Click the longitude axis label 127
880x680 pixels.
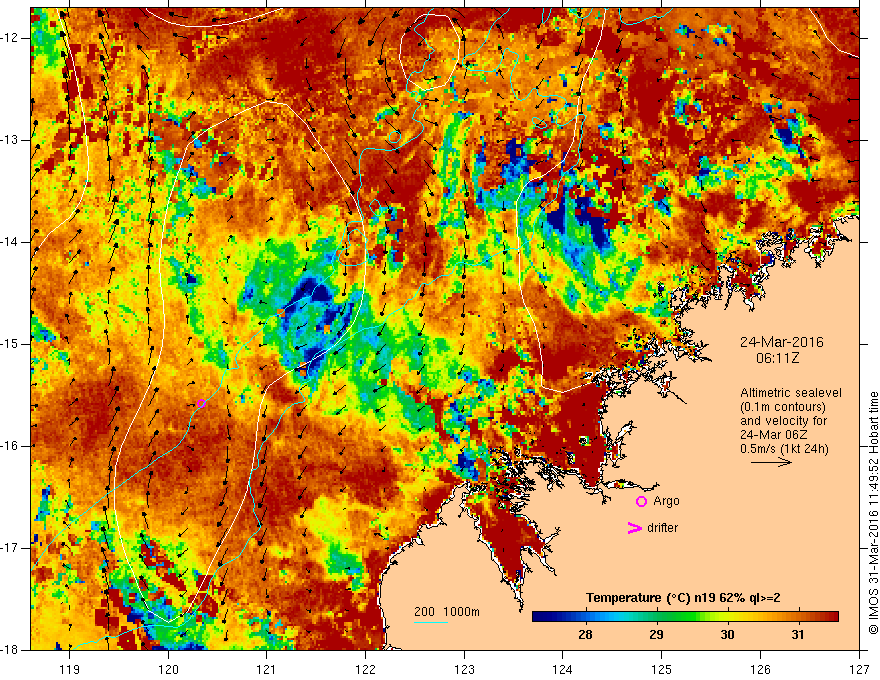[x=859, y=669]
